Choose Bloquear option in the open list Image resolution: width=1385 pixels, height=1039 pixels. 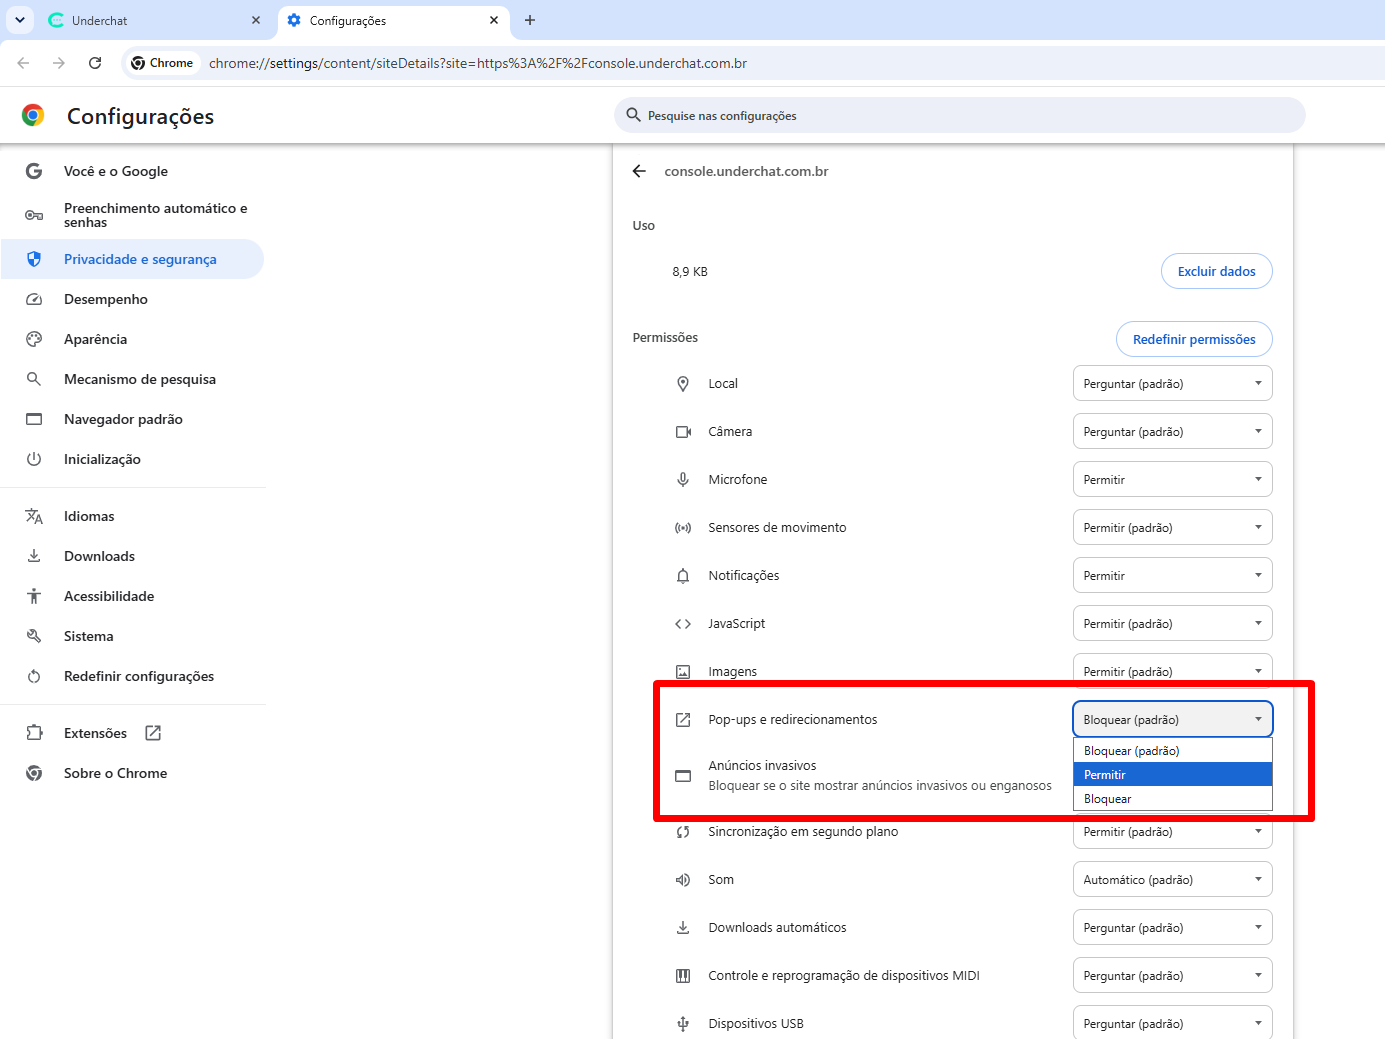click(x=1172, y=799)
